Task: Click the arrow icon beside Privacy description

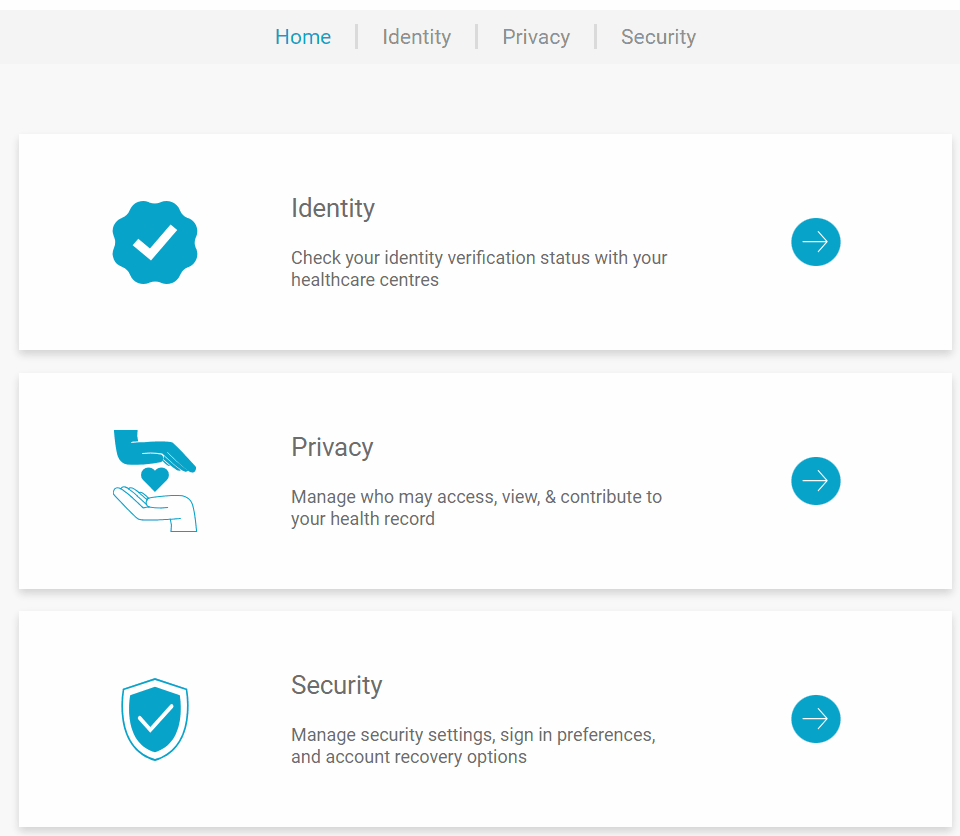Action: click(x=816, y=481)
